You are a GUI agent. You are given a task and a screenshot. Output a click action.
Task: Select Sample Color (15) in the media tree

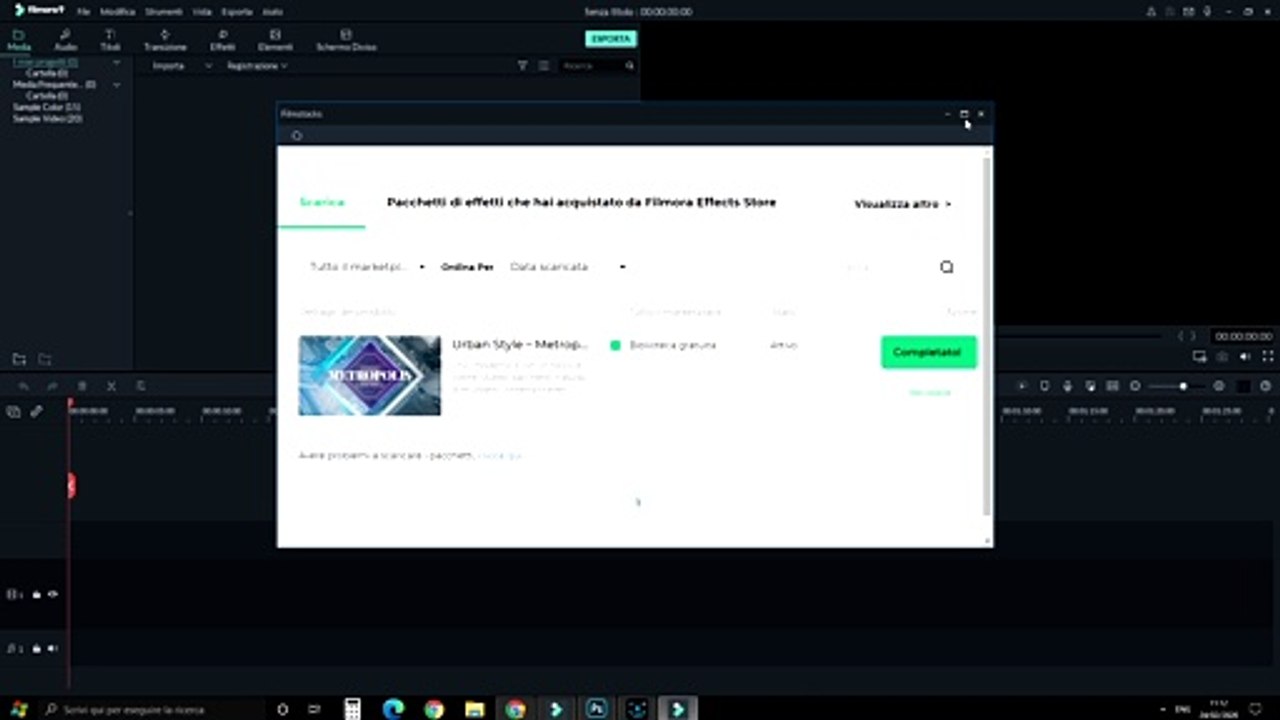46,107
